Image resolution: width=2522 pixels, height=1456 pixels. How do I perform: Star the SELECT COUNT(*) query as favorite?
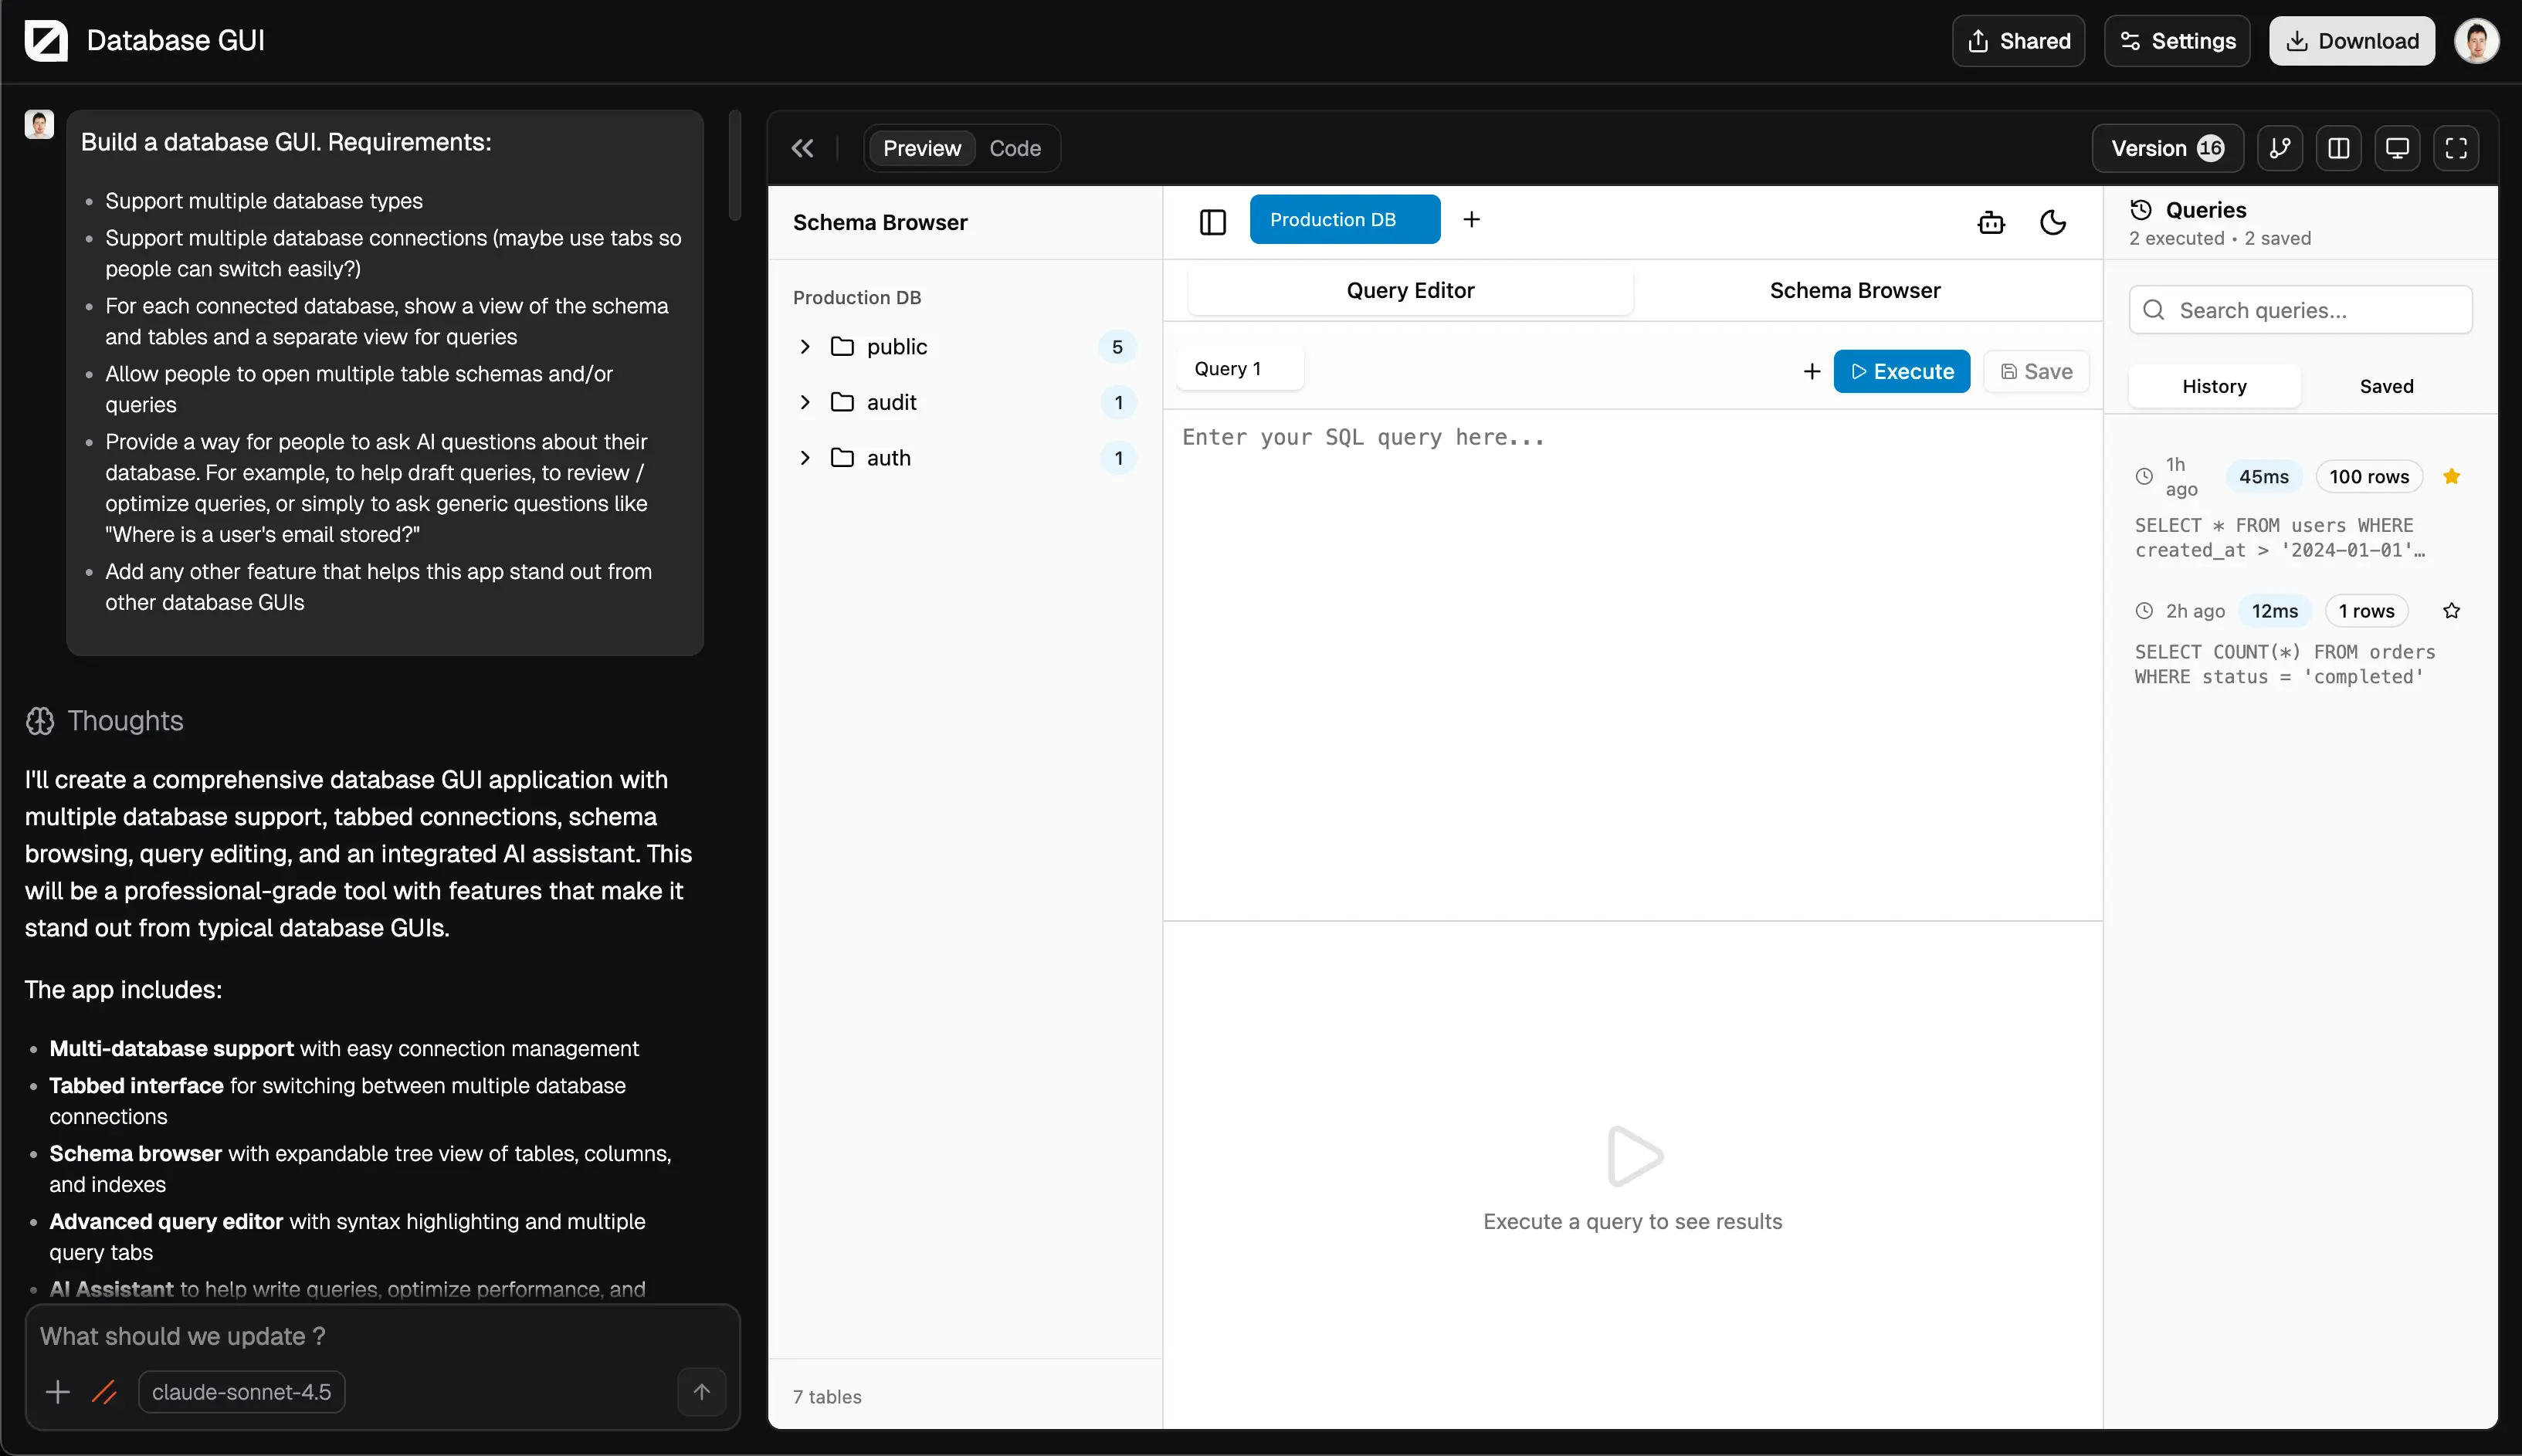pos(2451,610)
